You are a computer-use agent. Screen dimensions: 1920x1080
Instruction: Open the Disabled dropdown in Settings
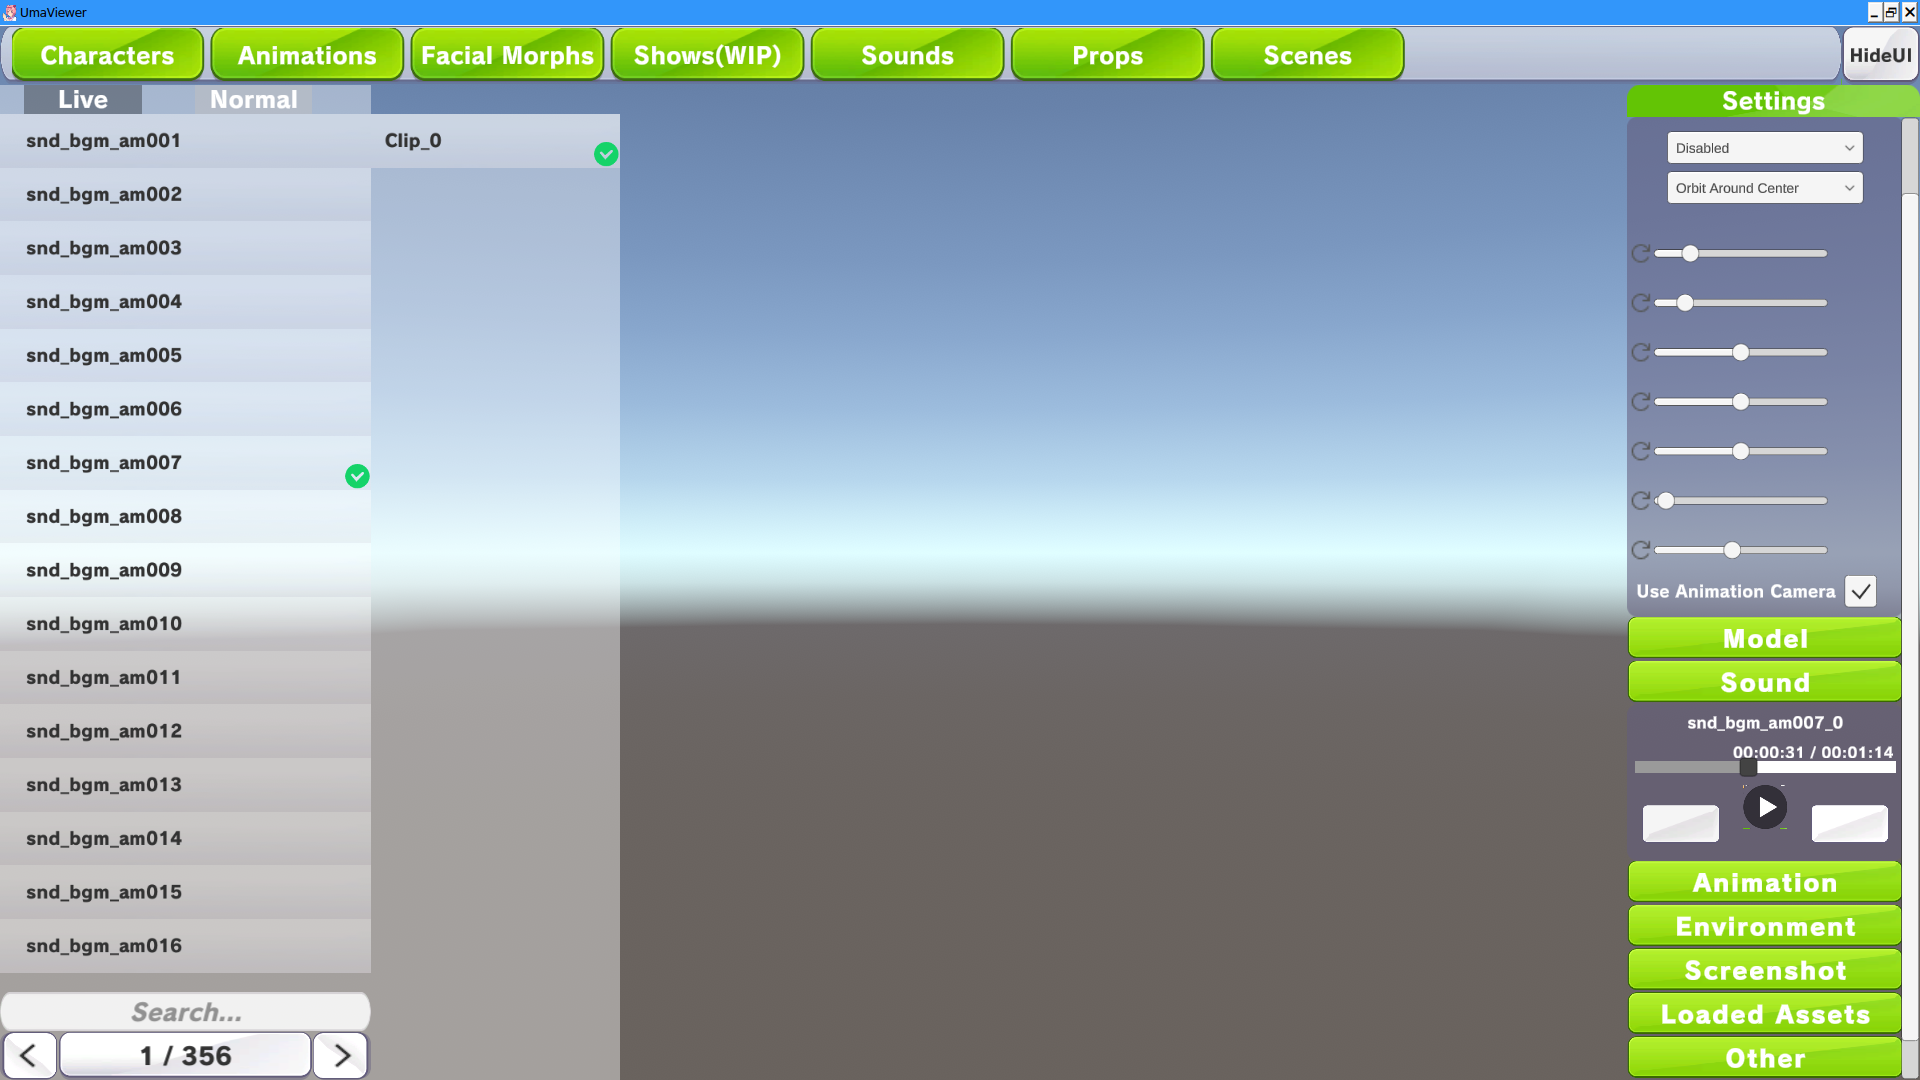(1764, 148)
